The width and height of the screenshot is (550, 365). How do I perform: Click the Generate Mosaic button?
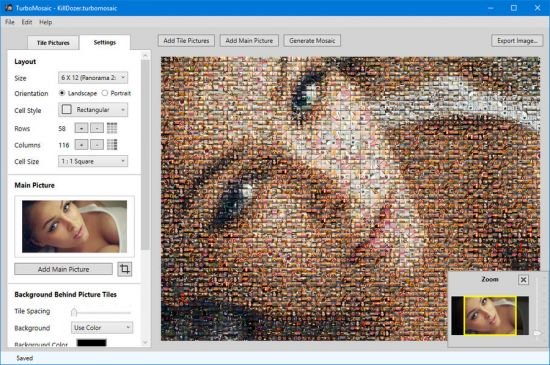pos(312,41)
